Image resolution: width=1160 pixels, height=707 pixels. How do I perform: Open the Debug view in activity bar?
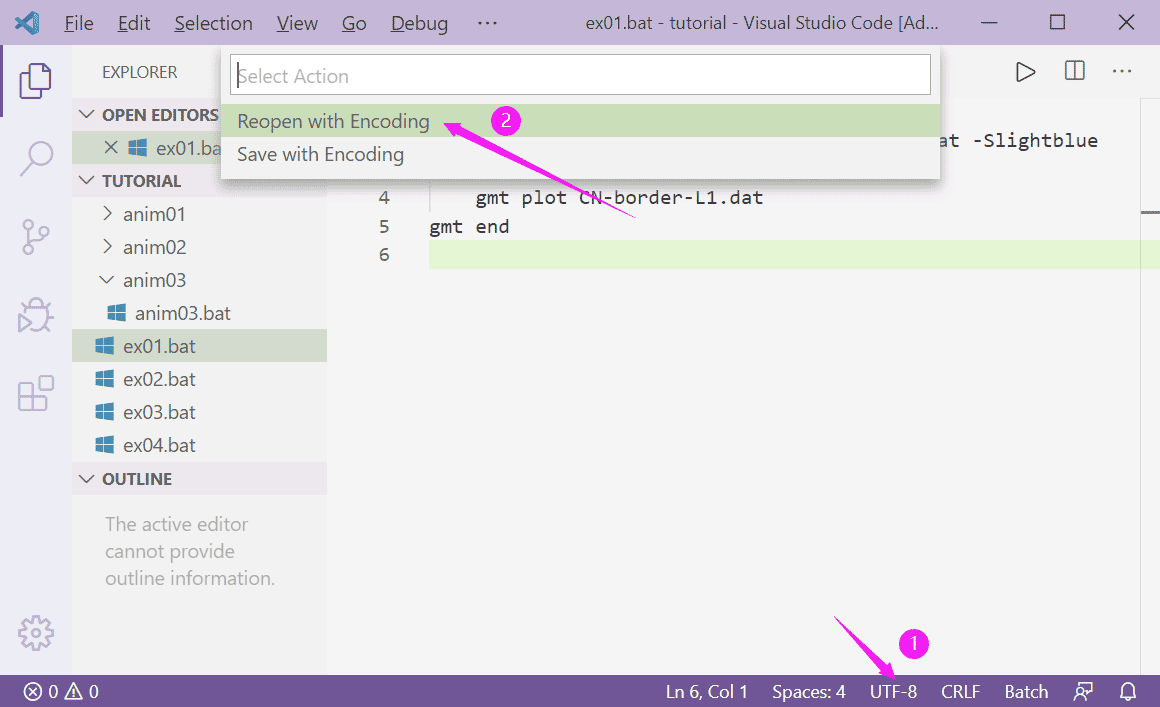(x=35, y=315)
